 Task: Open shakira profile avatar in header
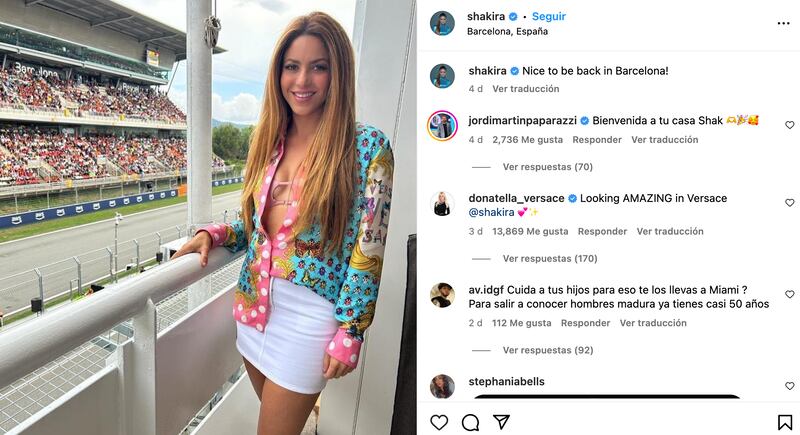(x=442, y=23)
